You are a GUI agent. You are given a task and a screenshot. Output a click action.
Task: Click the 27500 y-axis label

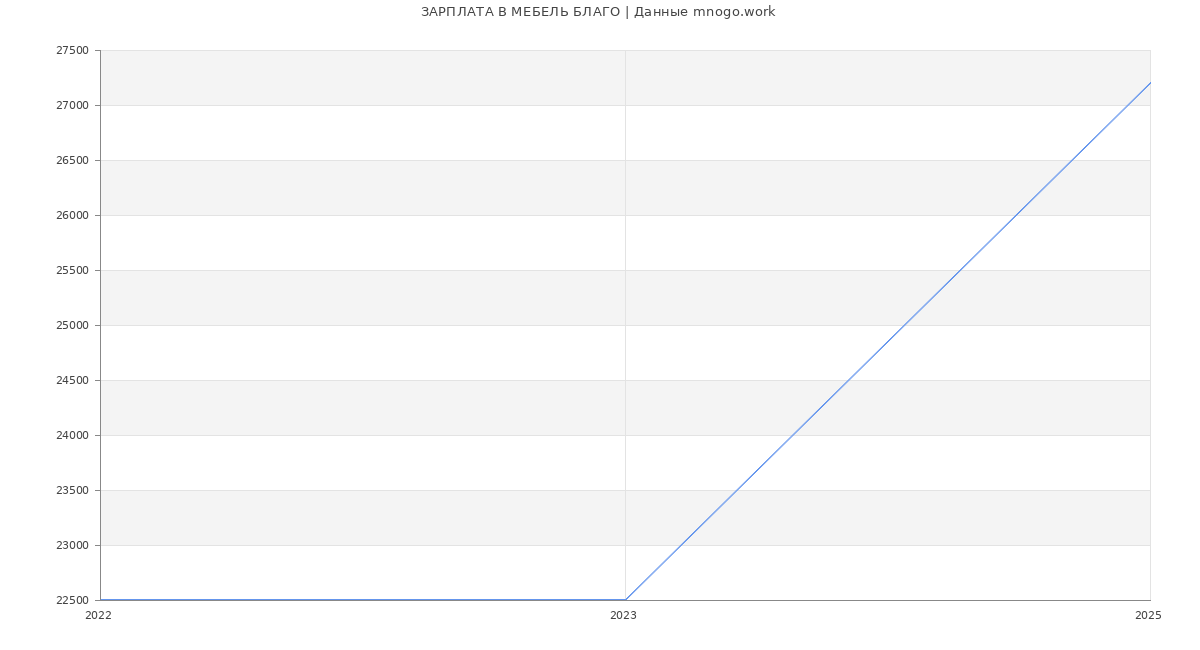(x=72, y=51)
